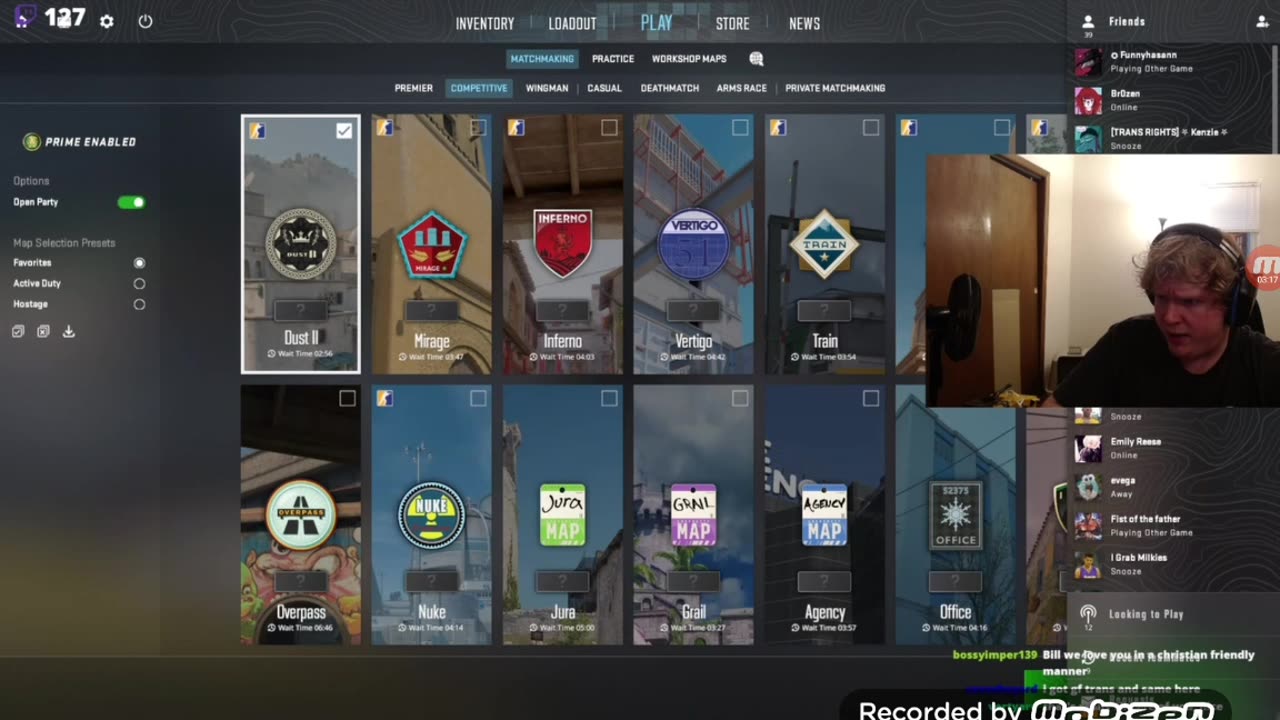Click friend name 'evega'

pyautogui.click(x=1122, y=480)
